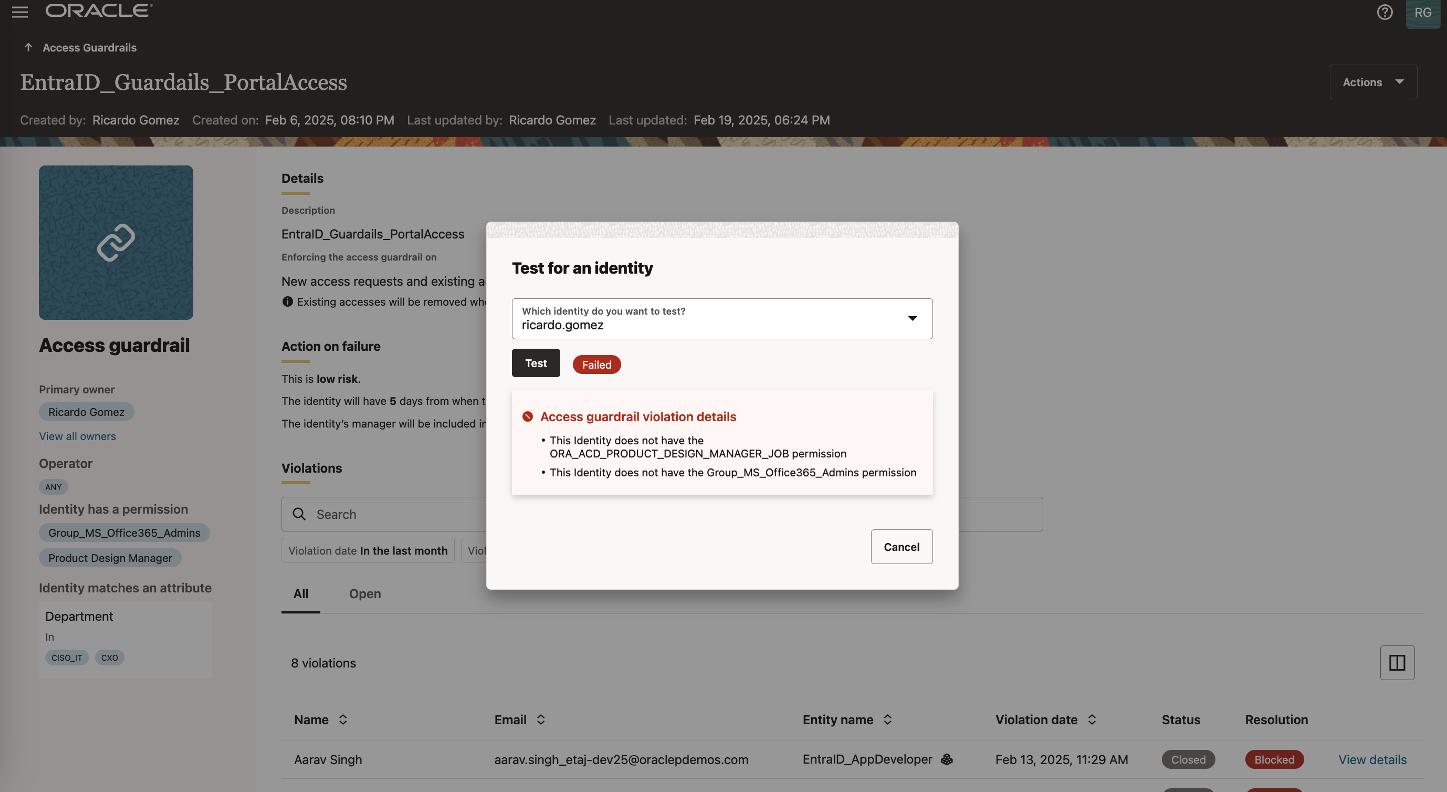Screen dimensions: 1447x792
Task: Focus the Violations search field
Action: (x=662, y=514)
